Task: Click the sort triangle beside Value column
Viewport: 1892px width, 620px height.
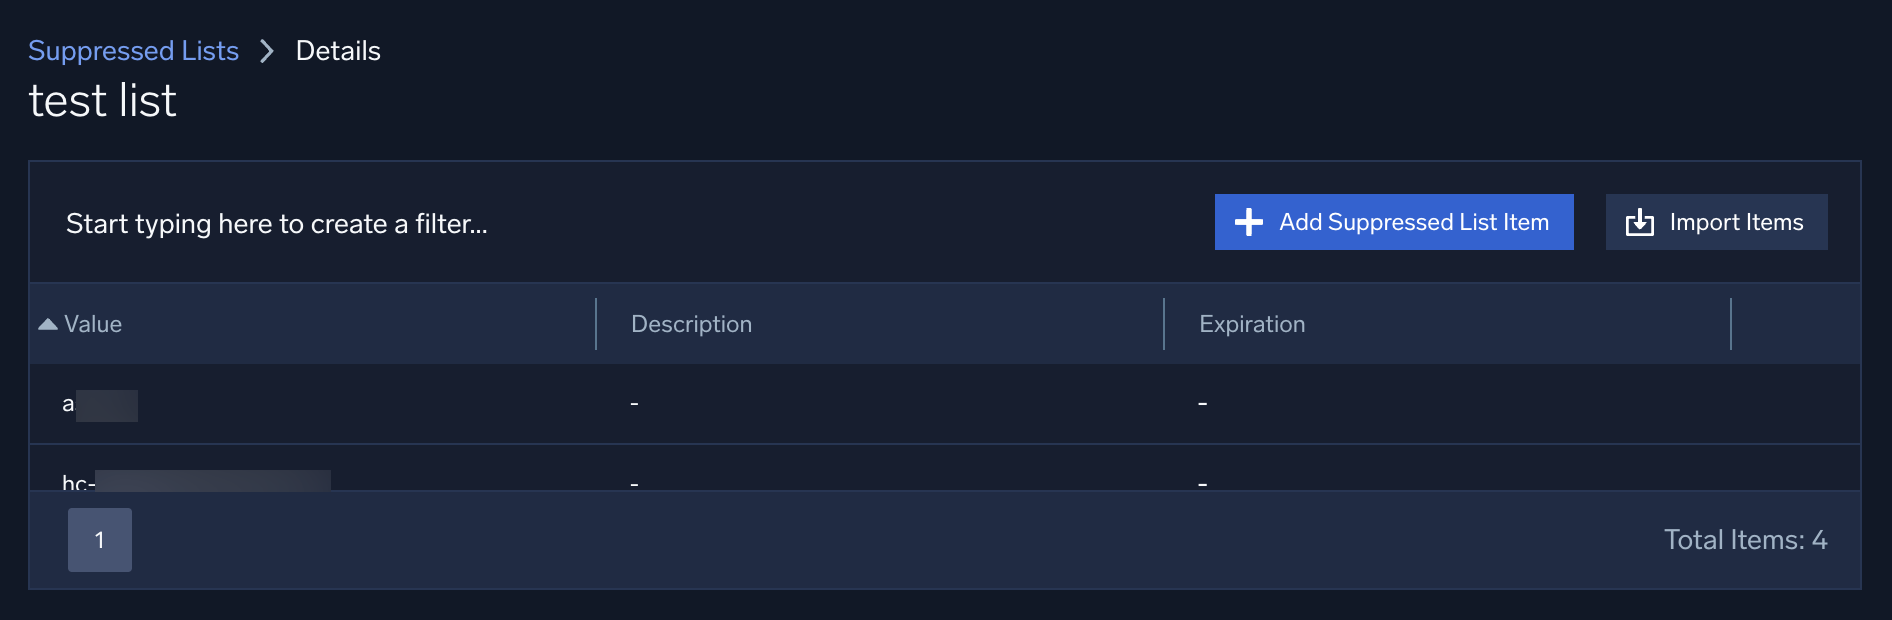Action: [46, 323]
